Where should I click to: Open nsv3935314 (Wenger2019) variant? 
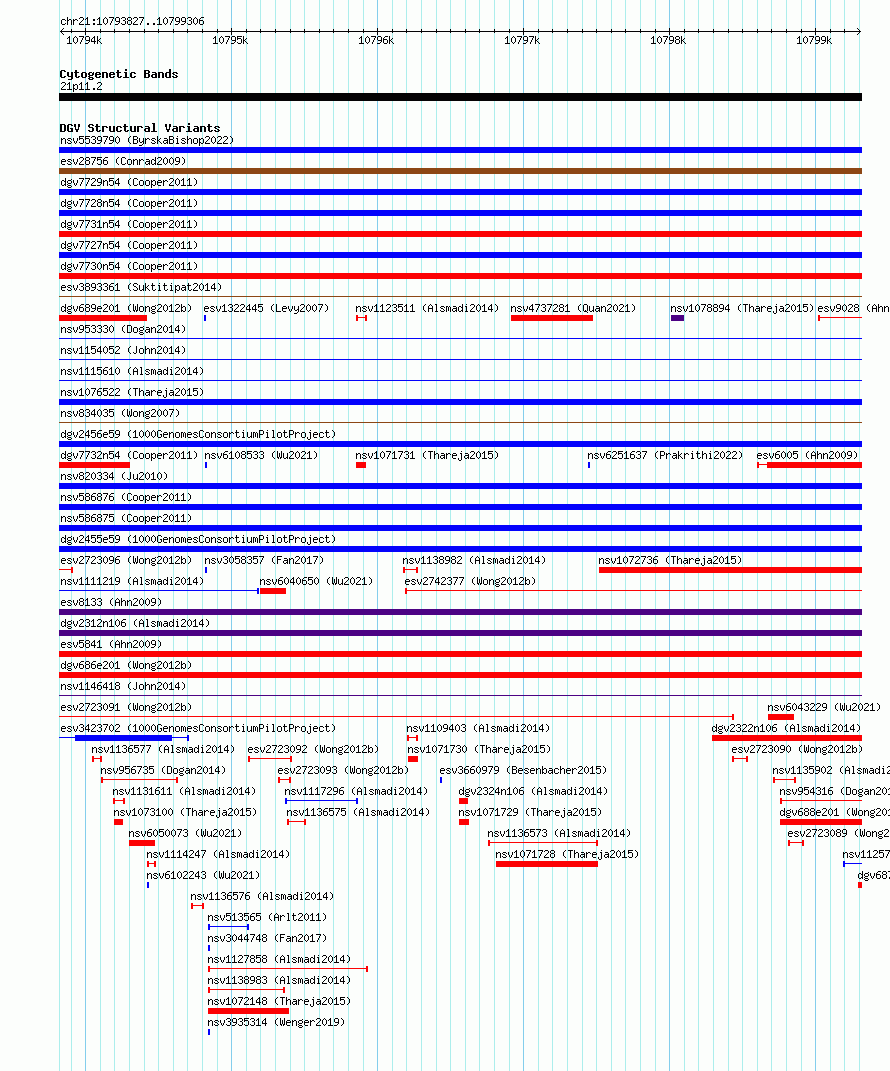point(276,1023)
